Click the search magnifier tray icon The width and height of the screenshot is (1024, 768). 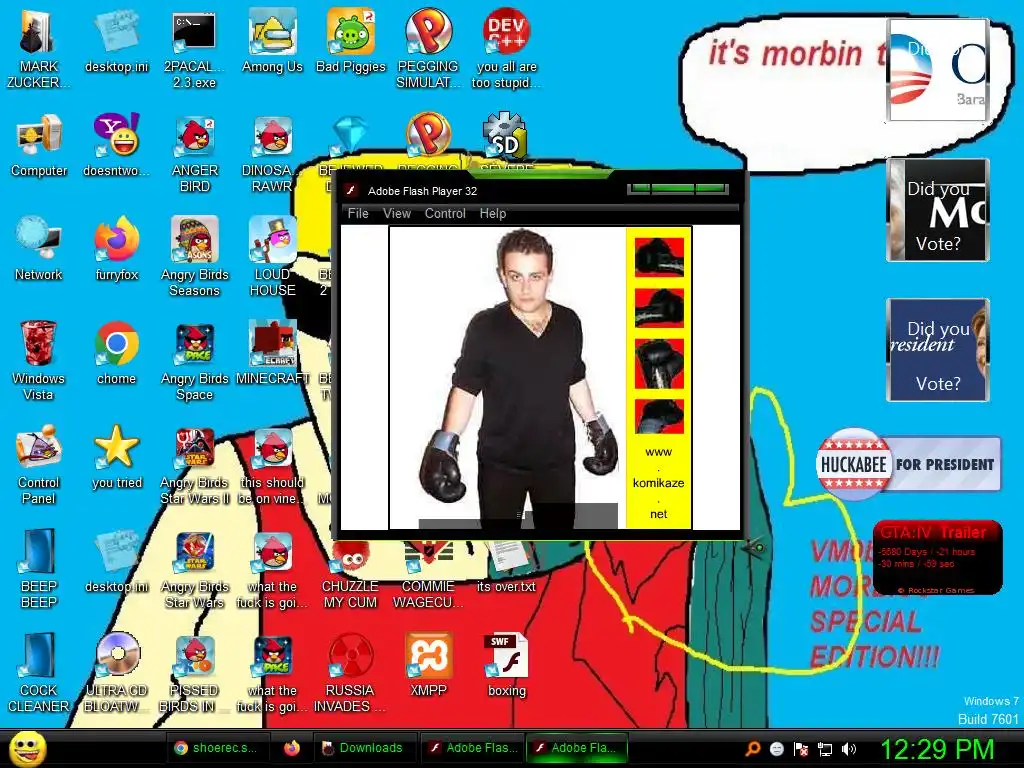coord(752,749)
